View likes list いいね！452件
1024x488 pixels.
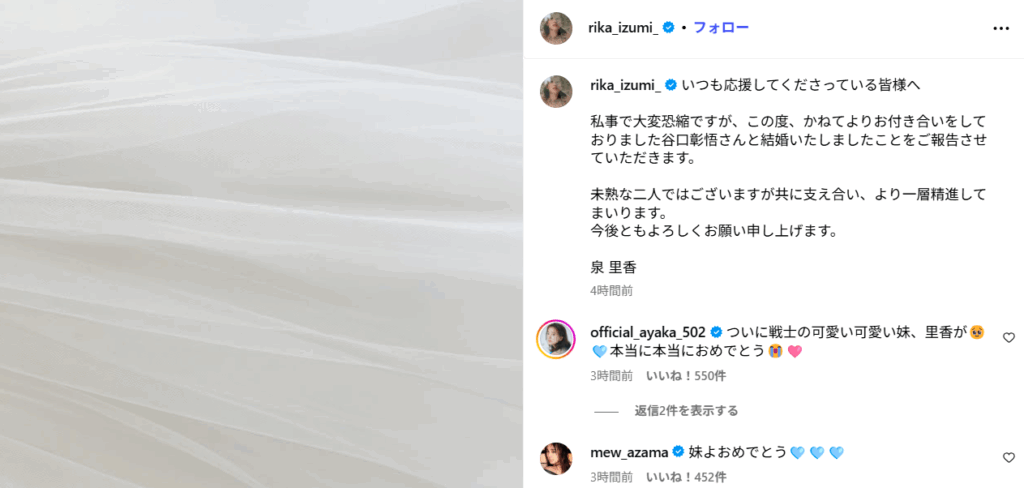click(686, 478)
